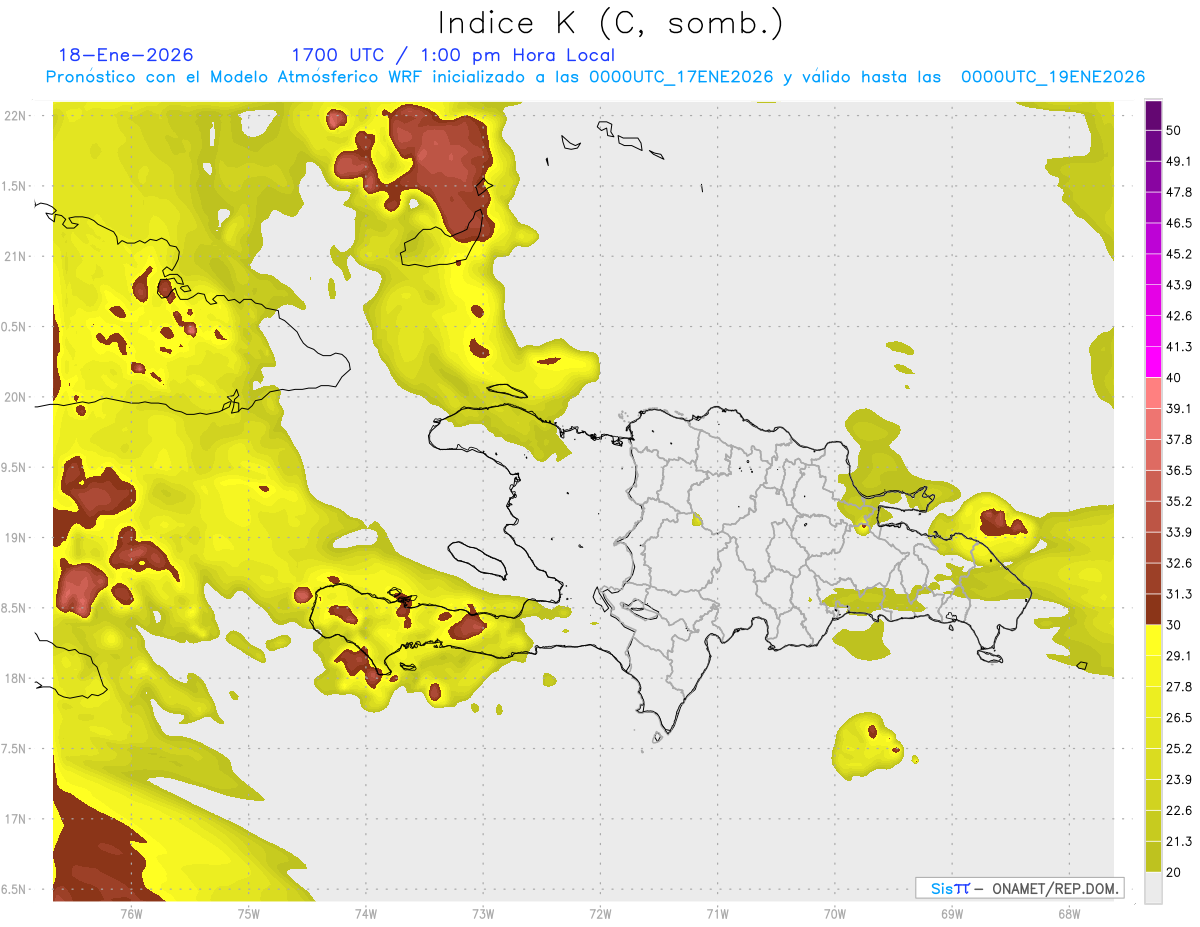The height and width of the screenshot is (927, 1200).
Task: Click legend value '45.2'
Action: click(1179, 254)
